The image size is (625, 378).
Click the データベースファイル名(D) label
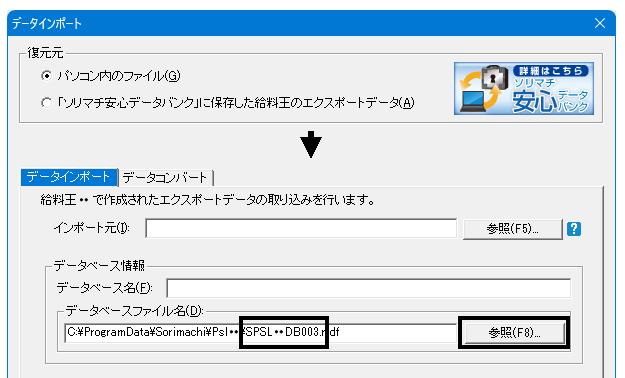pos(134,311)
